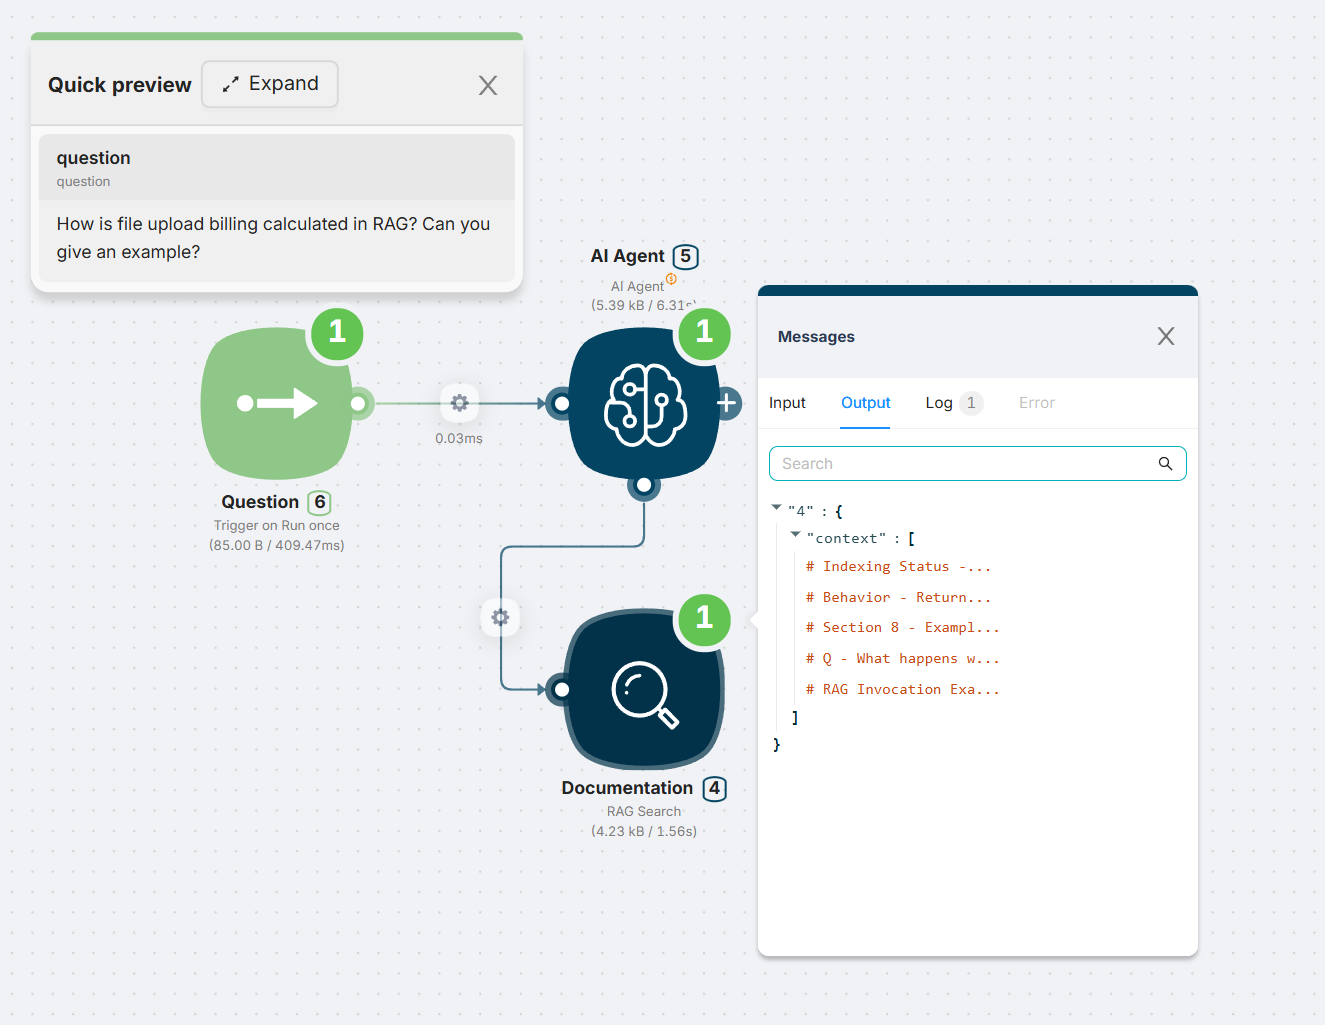Select the Output tab

[865, 403]
